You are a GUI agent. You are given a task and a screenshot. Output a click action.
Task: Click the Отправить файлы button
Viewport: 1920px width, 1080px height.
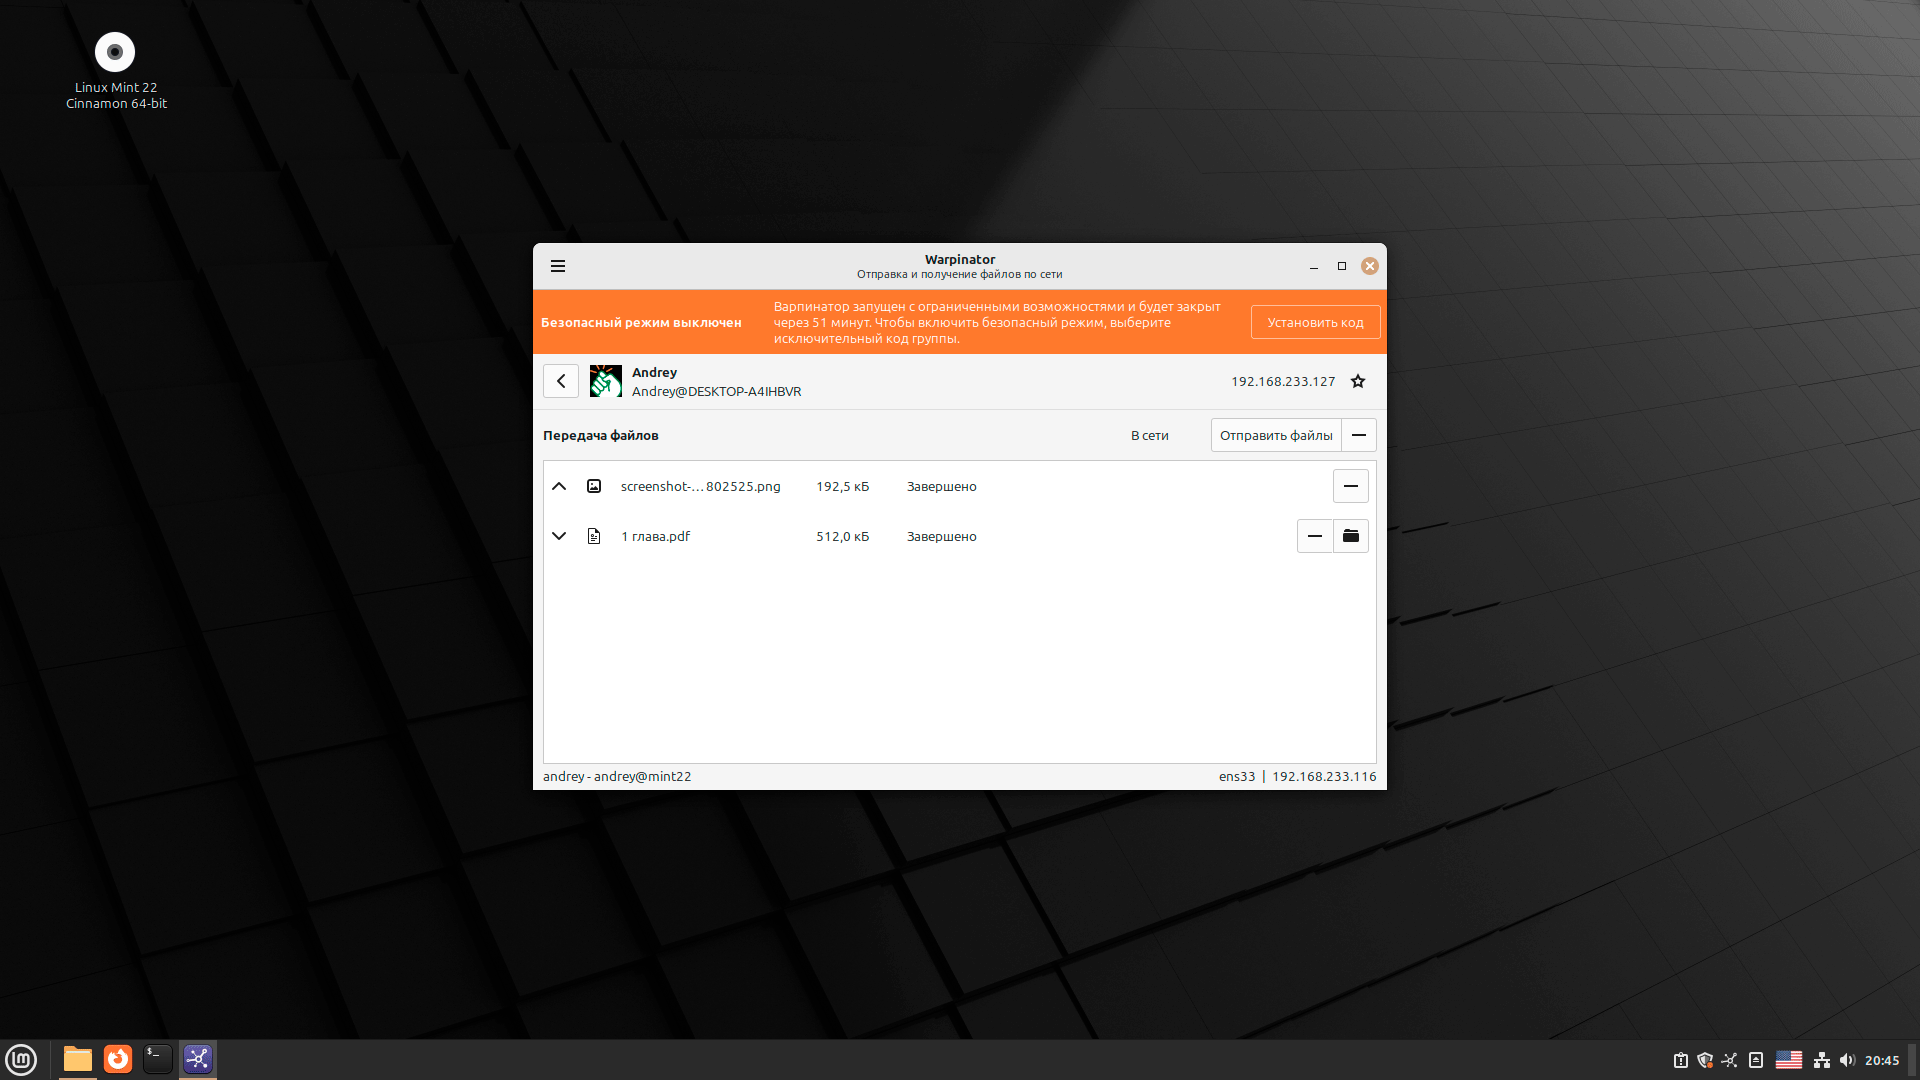[1276, 435]
